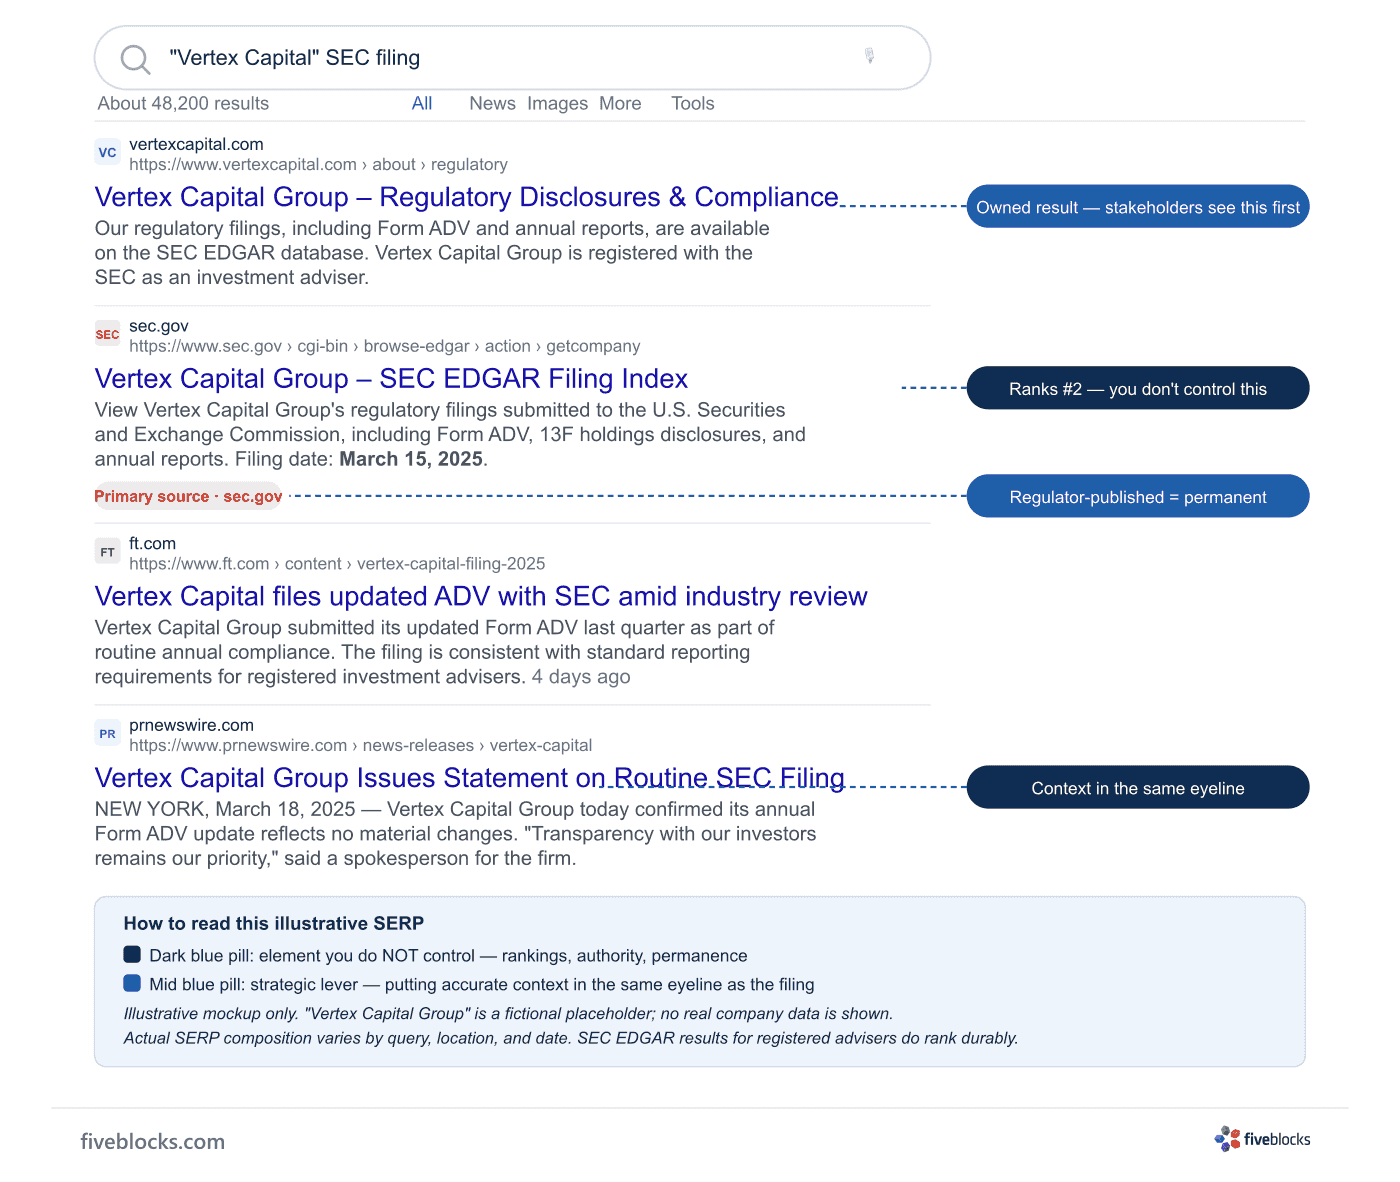This screenshot has width=1400, height=1182.
Task: Click the dark blue legend swatch
Action: 132,954
